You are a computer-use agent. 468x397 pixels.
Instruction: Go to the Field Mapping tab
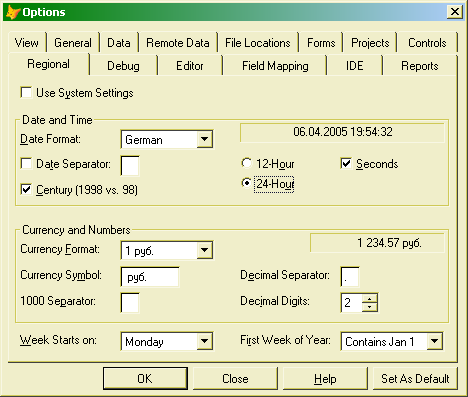pyautogui.click(x=275, y=66)
